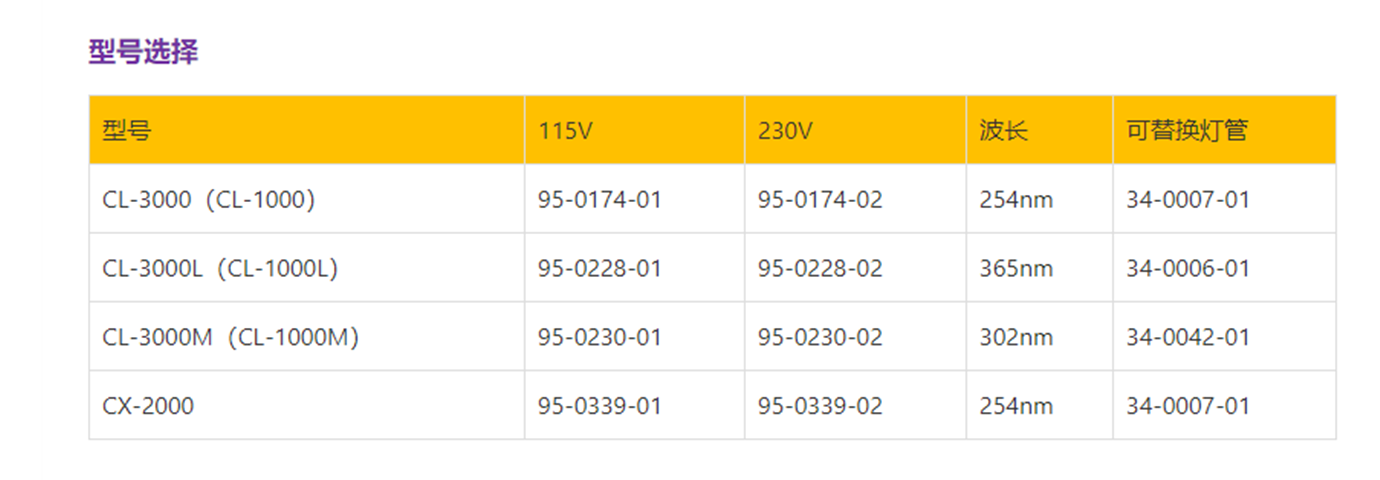Select the CL-3000M (CL-1000M) model cell

pyautogui.click(x=231, y=338)
